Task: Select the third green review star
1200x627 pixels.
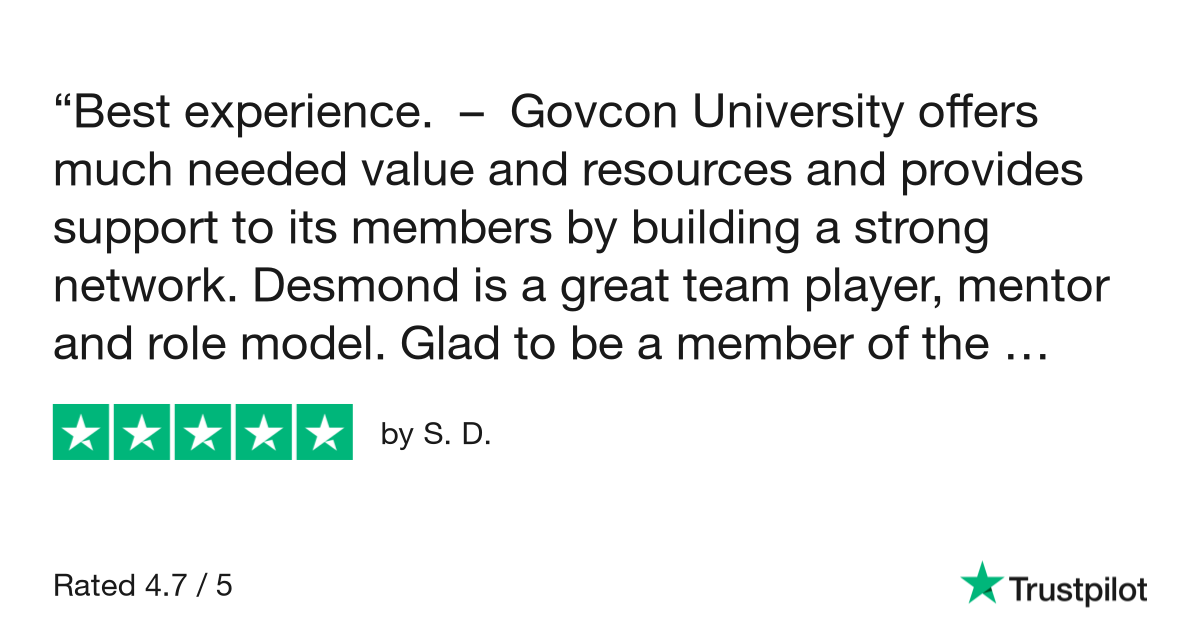Action: 202,432
